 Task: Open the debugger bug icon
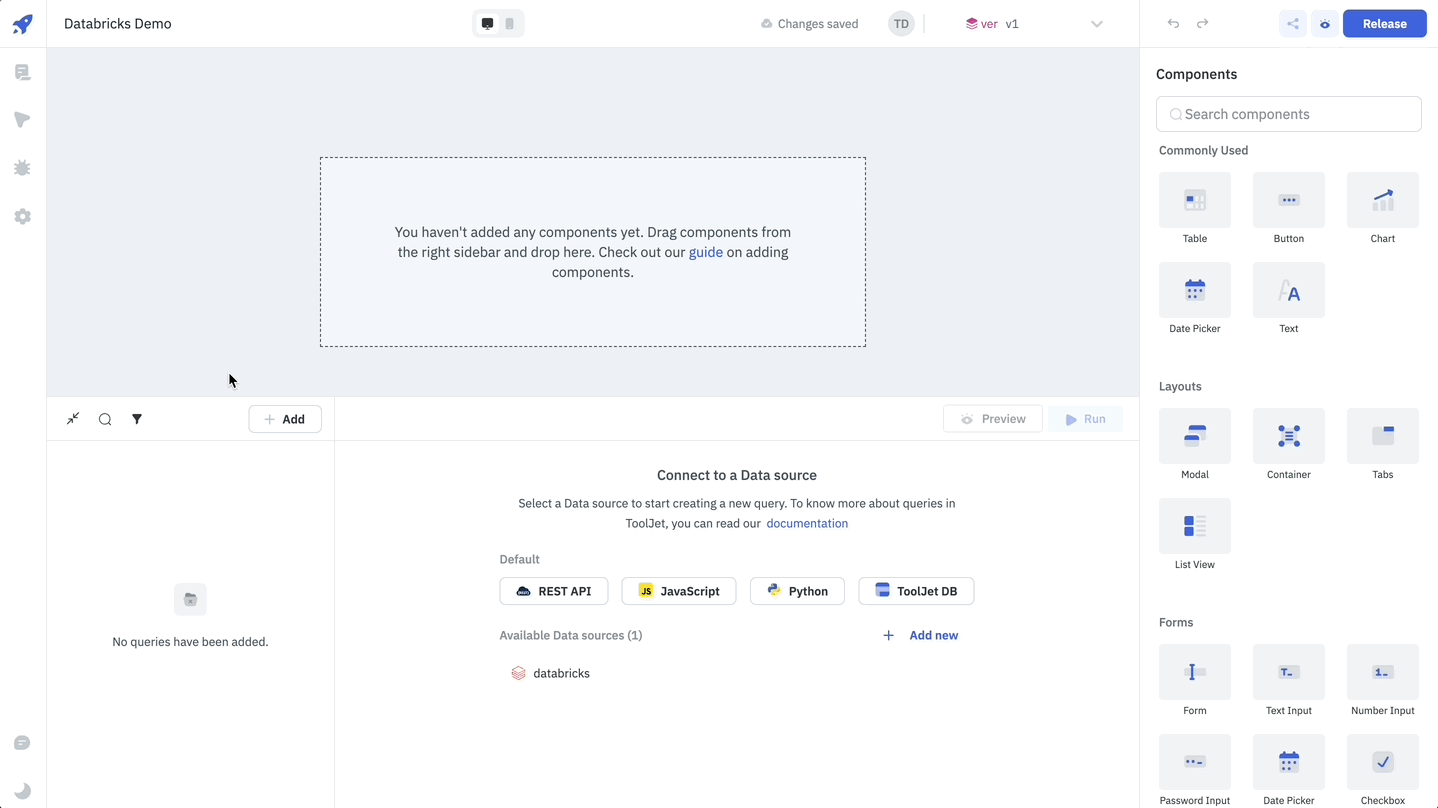click(22, 168)
